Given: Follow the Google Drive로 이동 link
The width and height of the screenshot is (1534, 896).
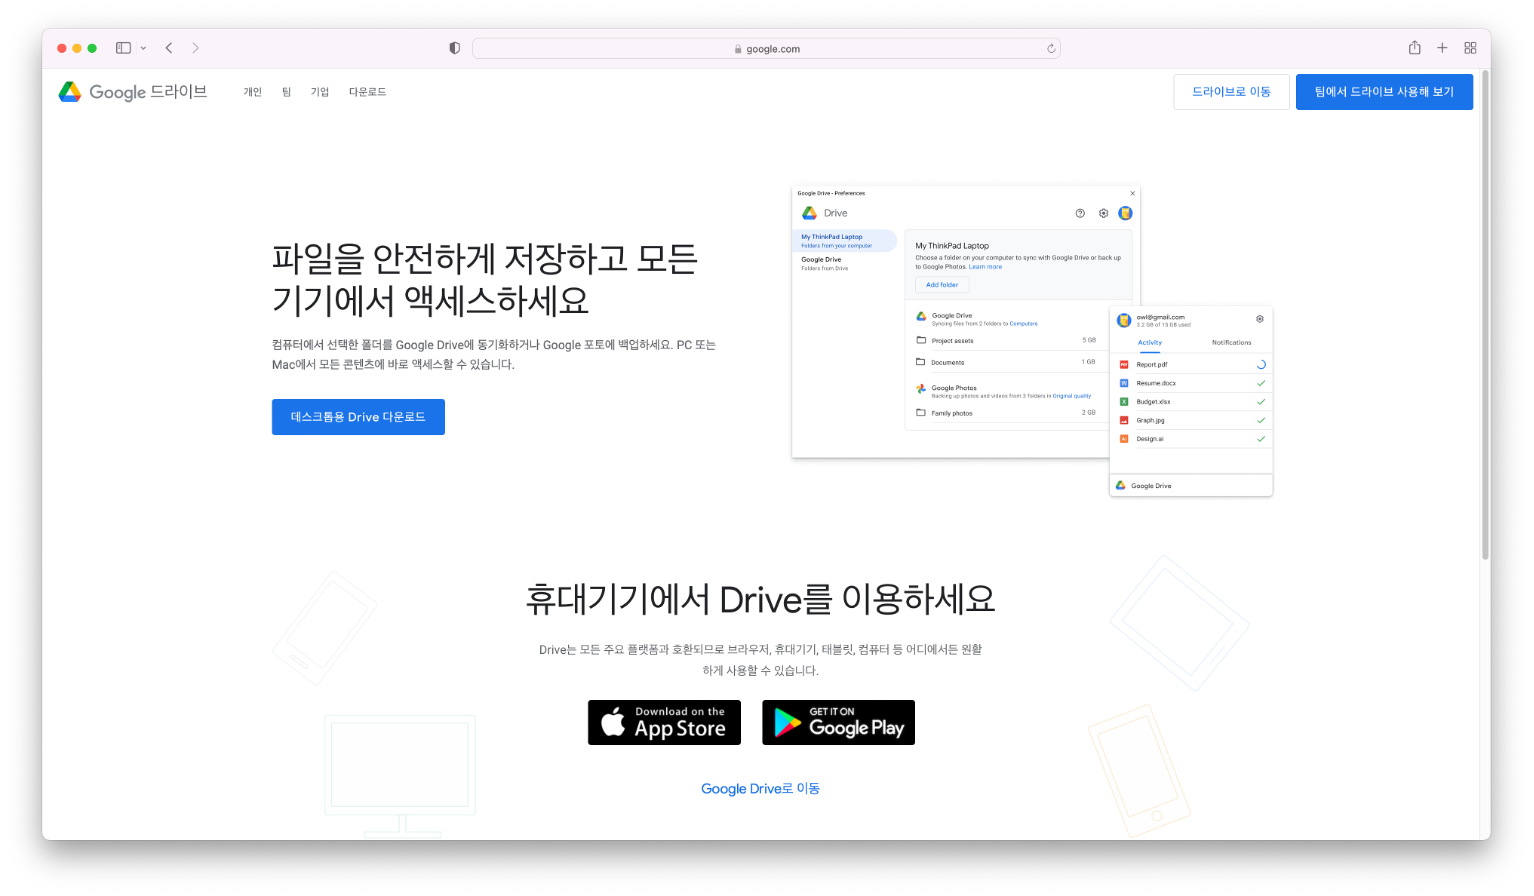Looking at the screenshot, I should [760, 789].
